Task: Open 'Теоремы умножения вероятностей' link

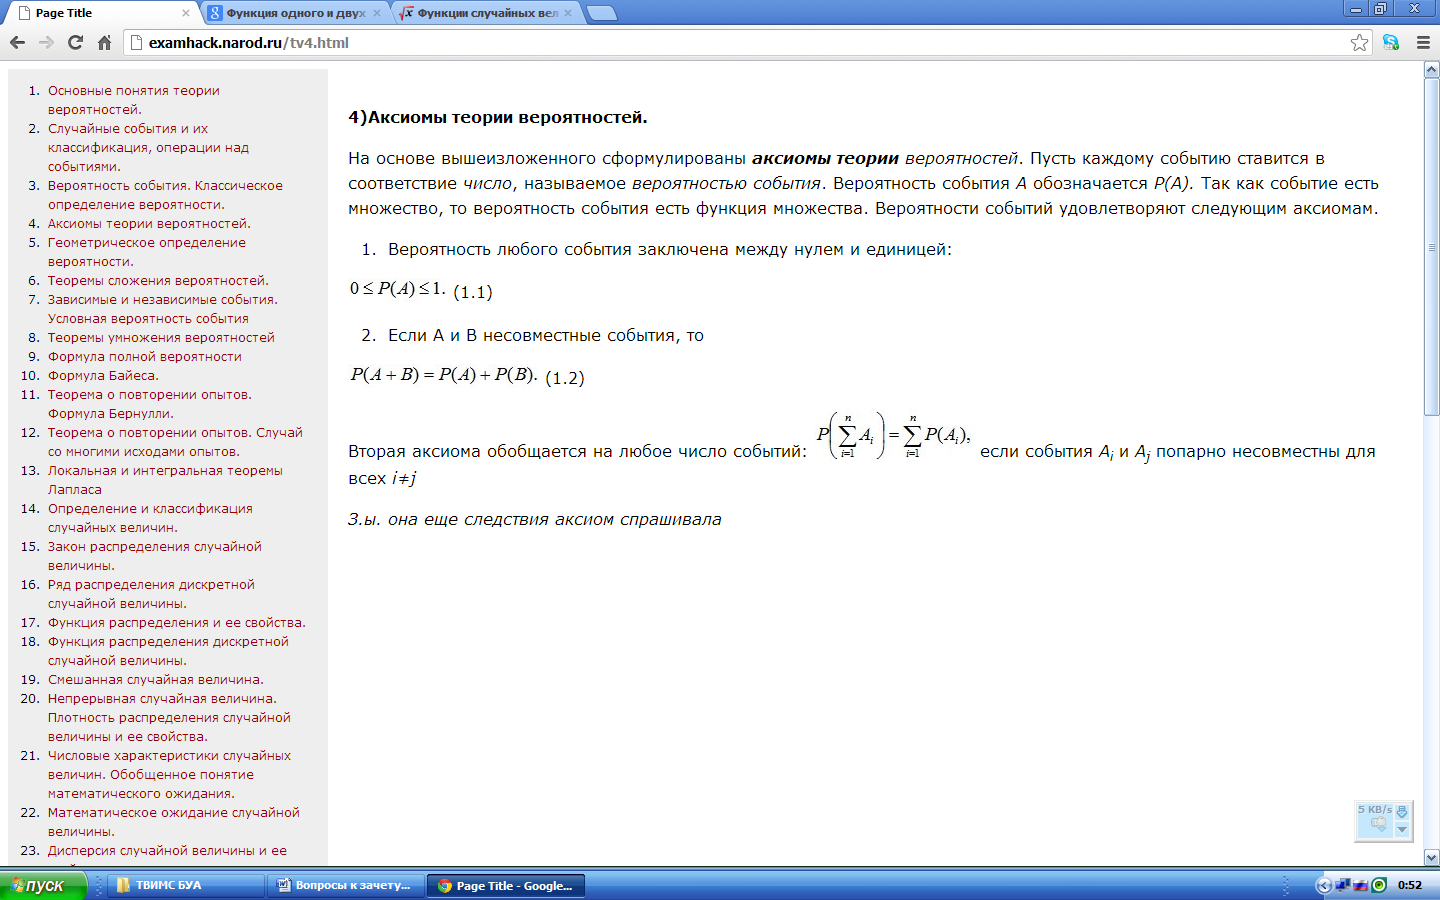Action: (161, 337)
